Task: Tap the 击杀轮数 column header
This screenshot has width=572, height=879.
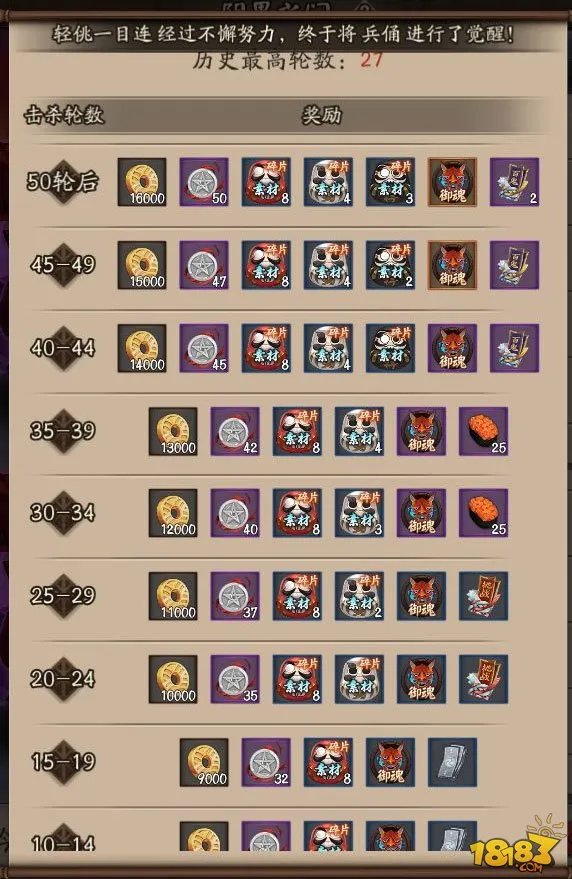Action: point(64,115)
